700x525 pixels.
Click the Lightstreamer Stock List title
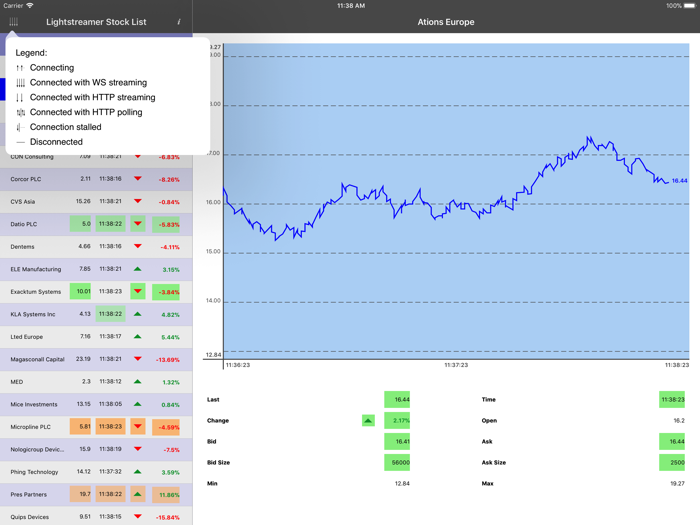[x=96, y=22]
